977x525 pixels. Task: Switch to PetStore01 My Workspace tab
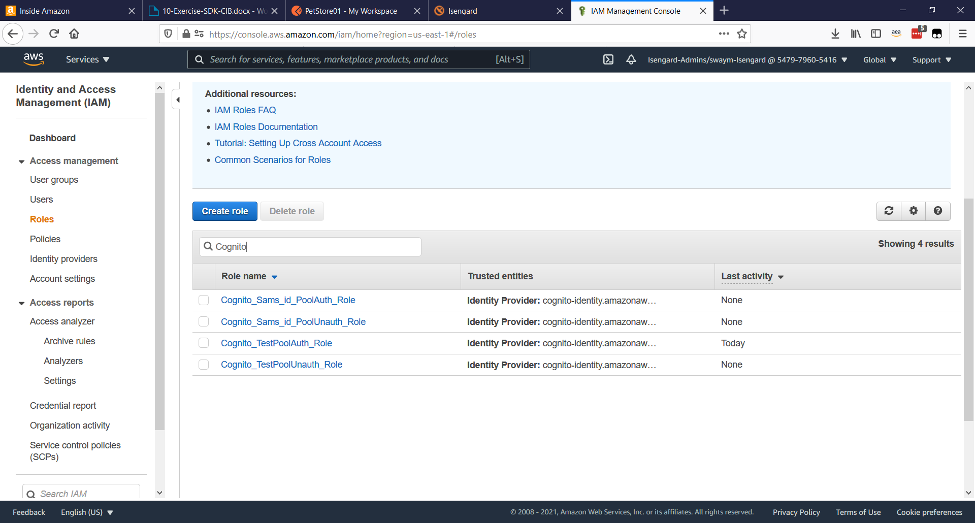(x=356, y=11)
